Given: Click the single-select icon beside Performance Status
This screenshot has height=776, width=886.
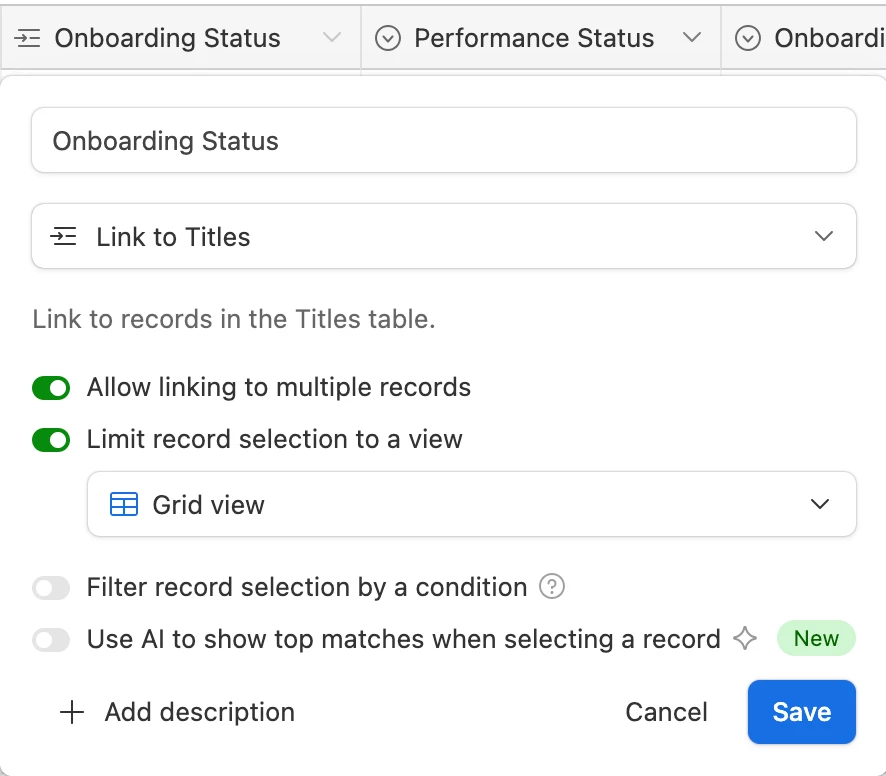Looking at the screenshot, I should coord(387,38).
